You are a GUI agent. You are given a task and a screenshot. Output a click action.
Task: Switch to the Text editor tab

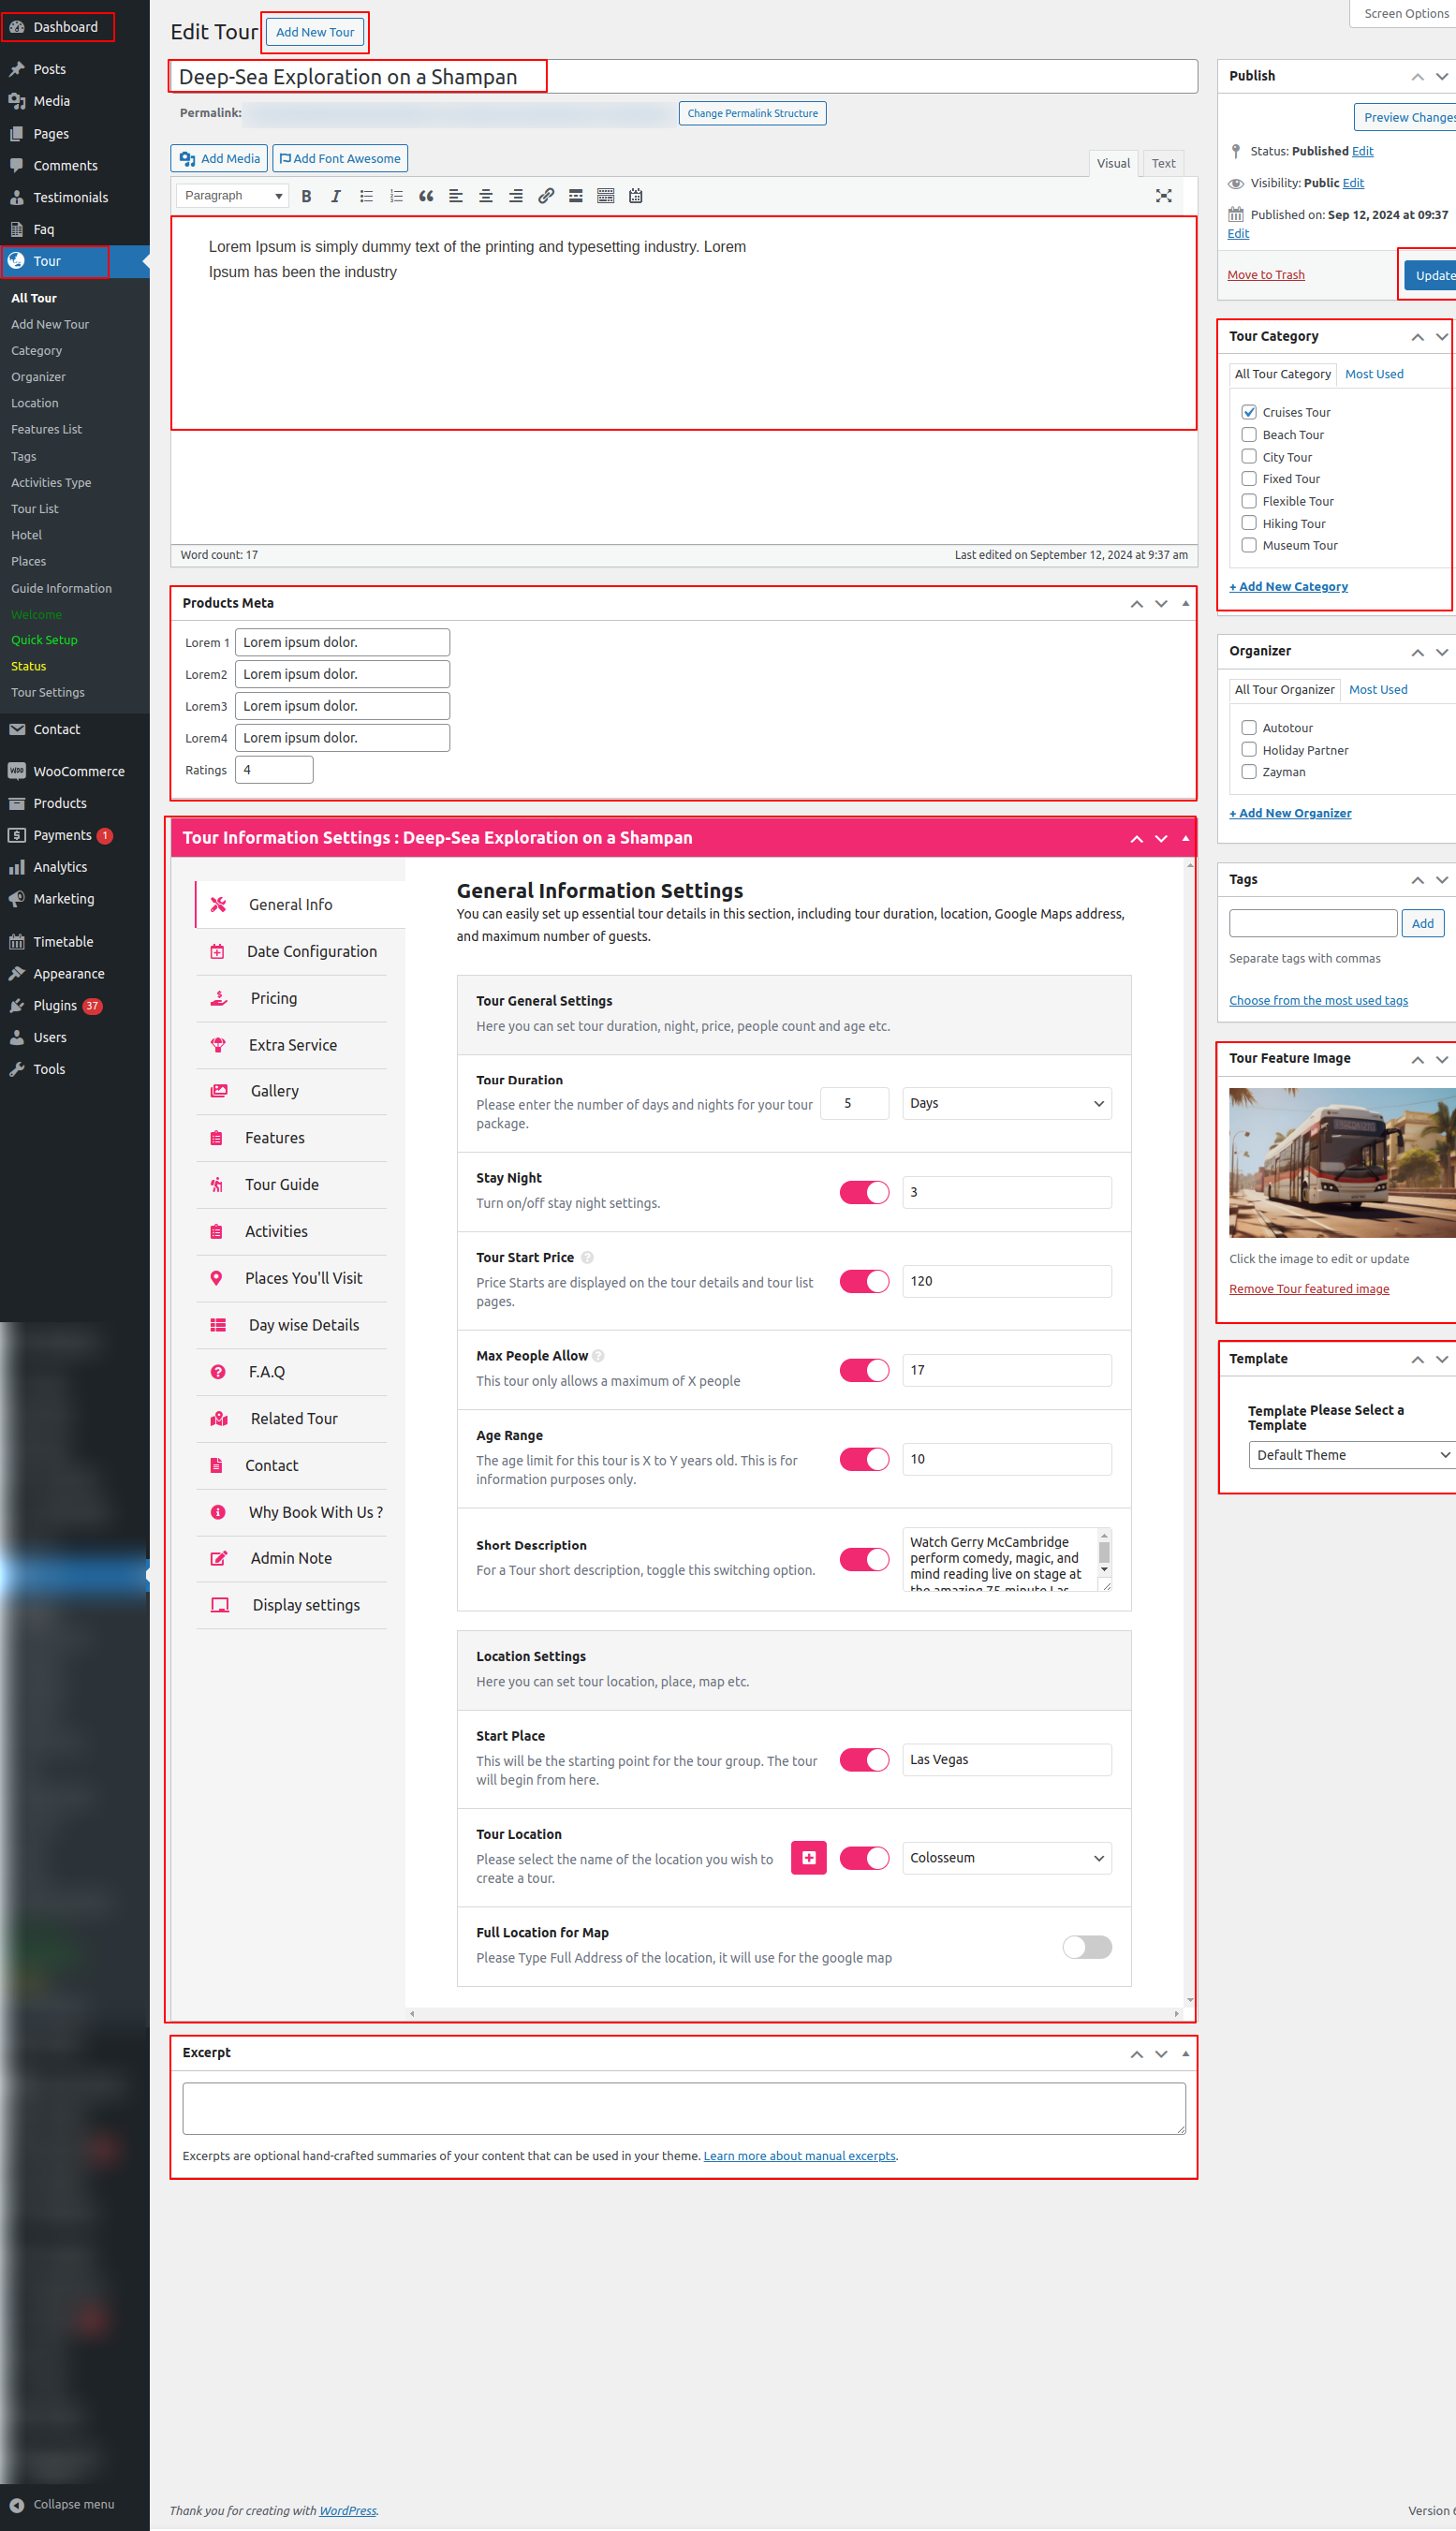click(1163, 163)
